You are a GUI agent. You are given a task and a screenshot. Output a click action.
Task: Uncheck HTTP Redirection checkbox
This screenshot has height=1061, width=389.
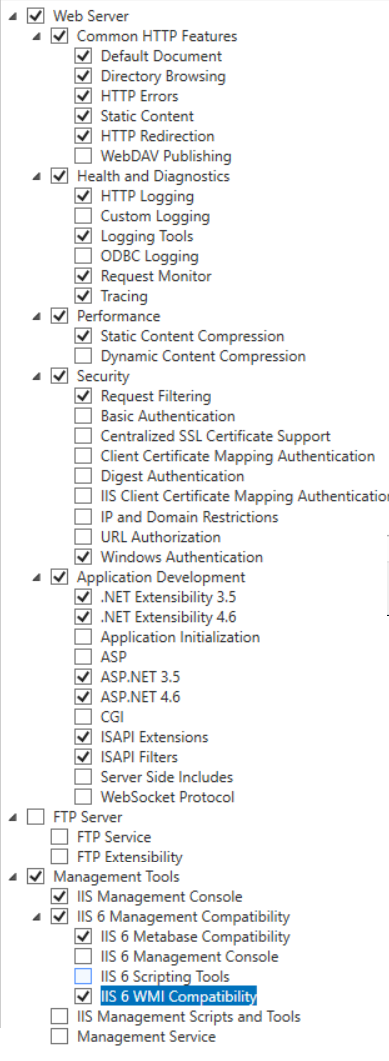click(x=83, y=135)
